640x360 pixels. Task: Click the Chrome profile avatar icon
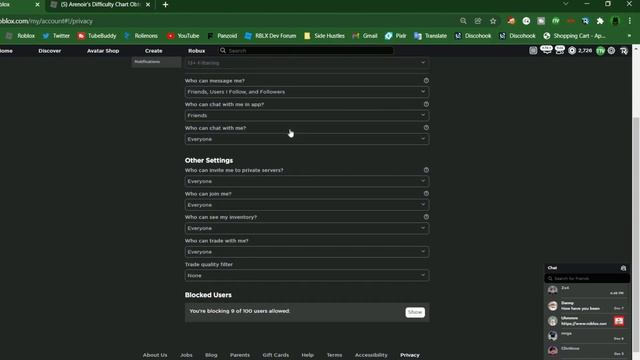[615, 21]
